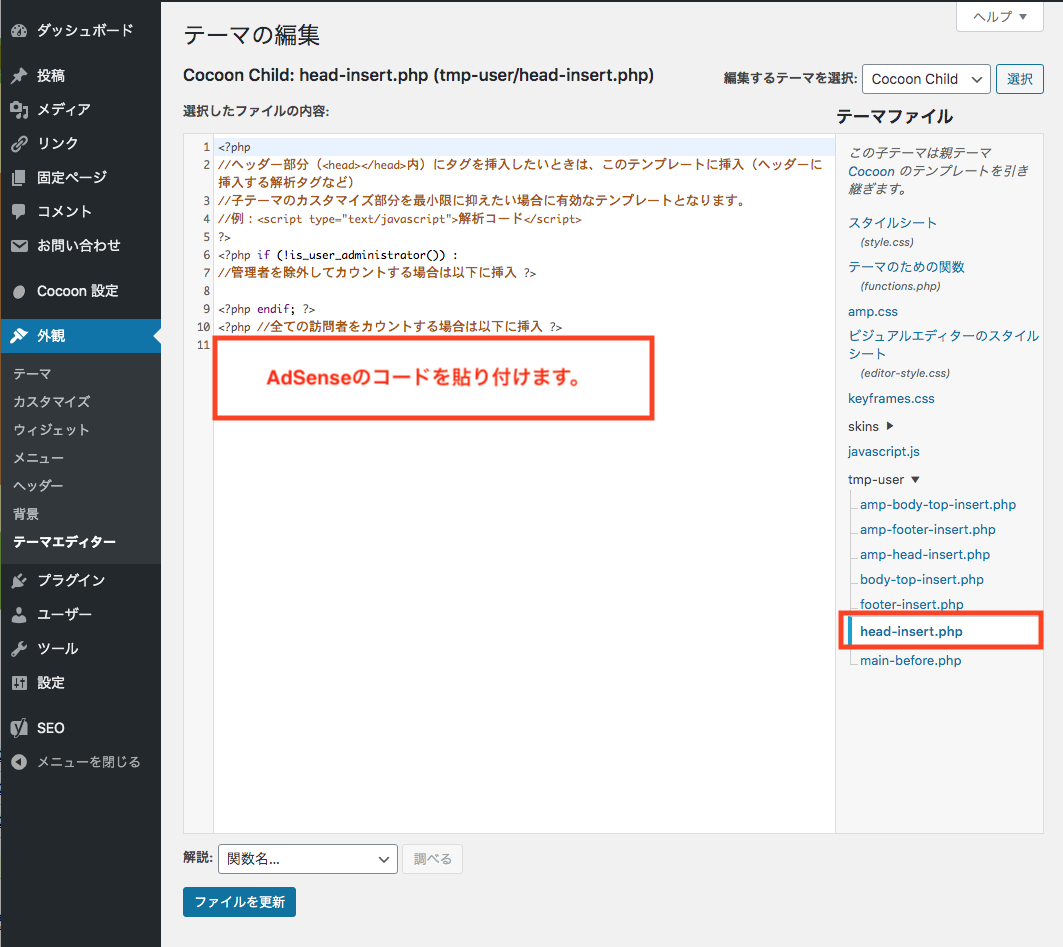Image resolution: width=1063 pixels, height=947 pixels.
Task: Open the メディア menu
Action: (64, 109)
